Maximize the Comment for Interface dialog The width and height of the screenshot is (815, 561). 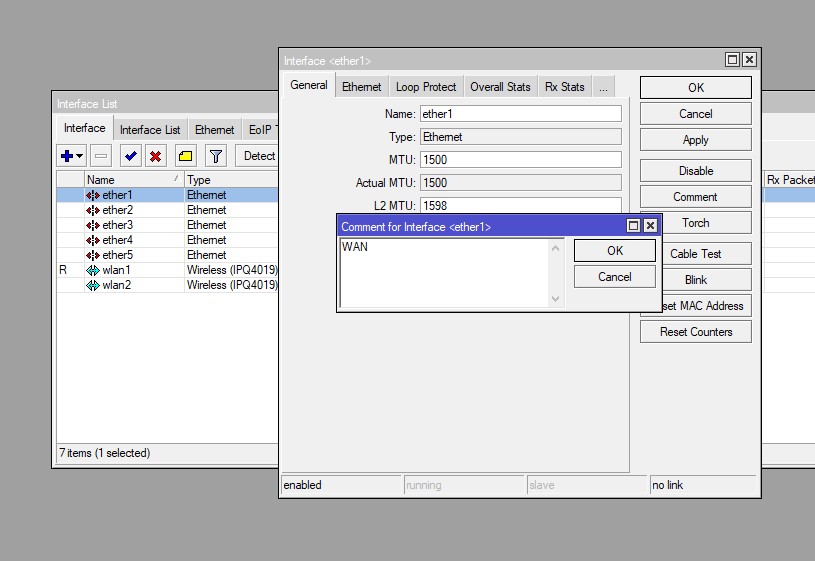[633, 226]
